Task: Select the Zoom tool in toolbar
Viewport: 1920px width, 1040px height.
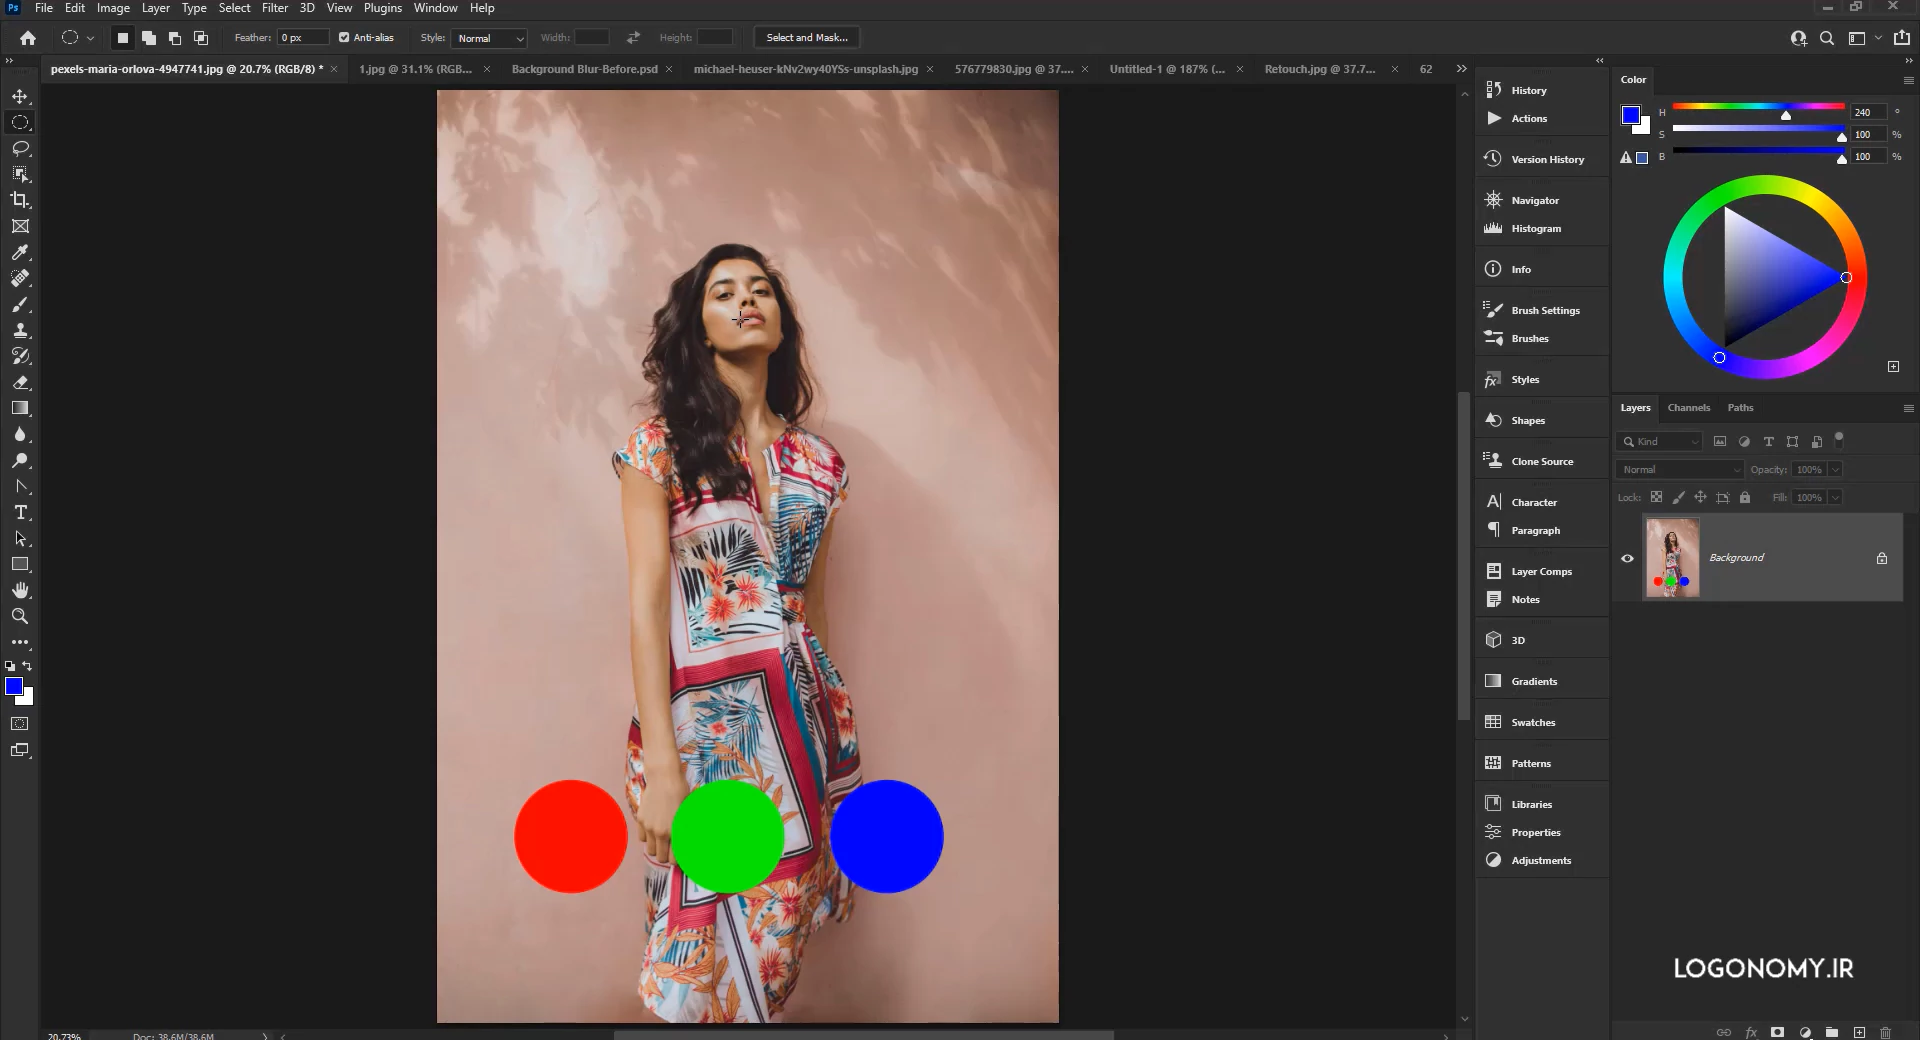Action: click(20, 616)
